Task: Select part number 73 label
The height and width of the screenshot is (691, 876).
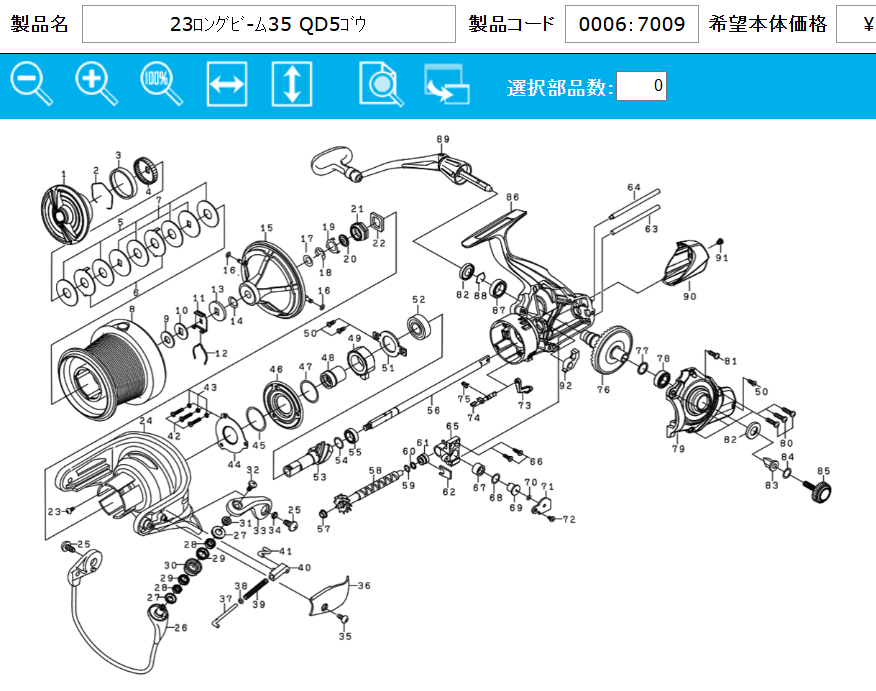Action: tap(525, 406)
